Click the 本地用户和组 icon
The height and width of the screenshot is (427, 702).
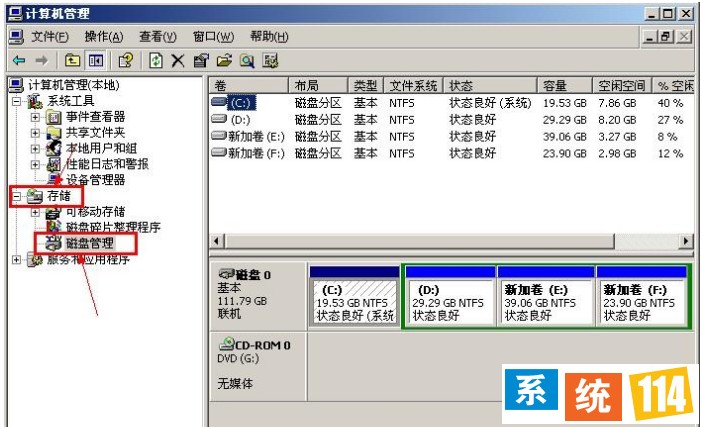click(x=54, y=148)
